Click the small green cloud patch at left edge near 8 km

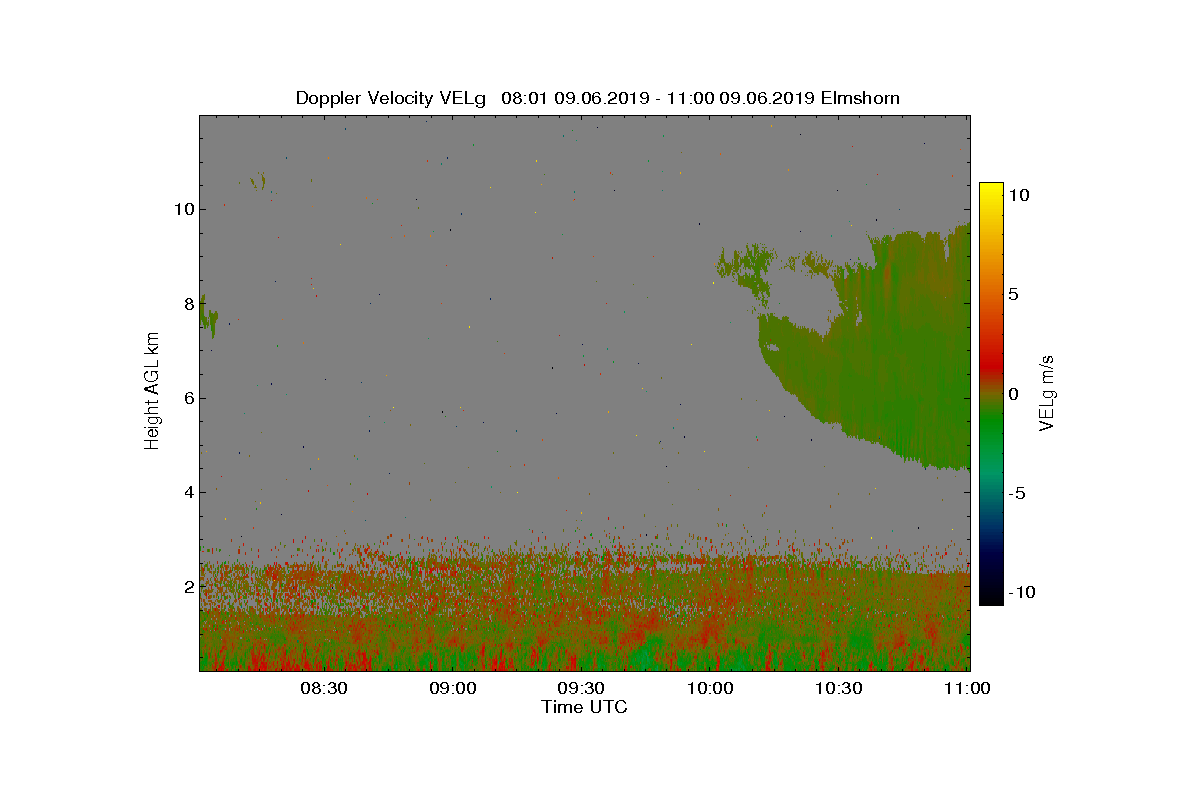(208, 316)
